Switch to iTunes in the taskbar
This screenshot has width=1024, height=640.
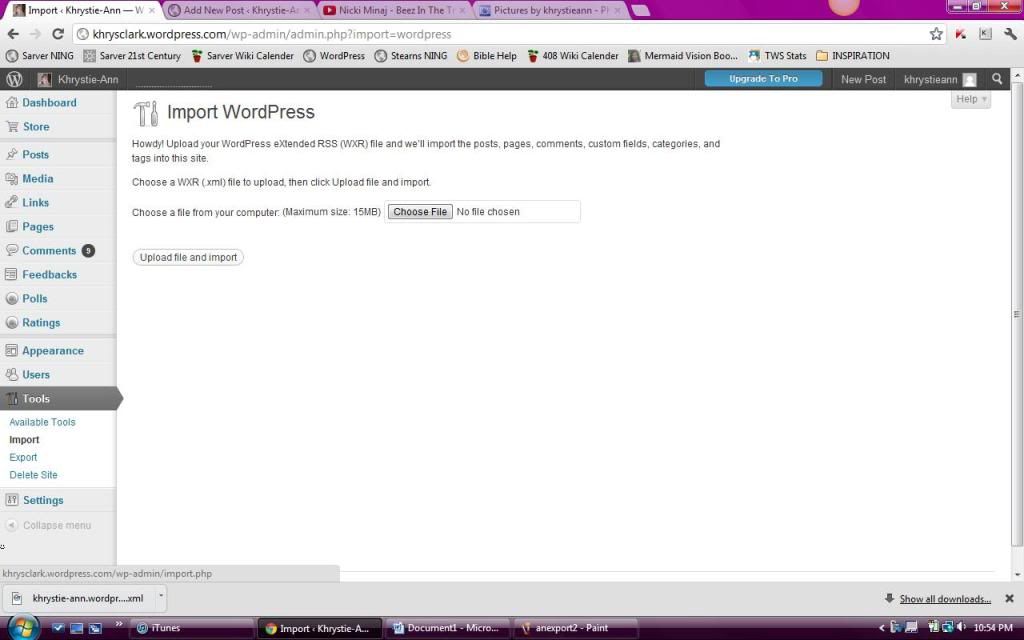[x=192, y=628]
